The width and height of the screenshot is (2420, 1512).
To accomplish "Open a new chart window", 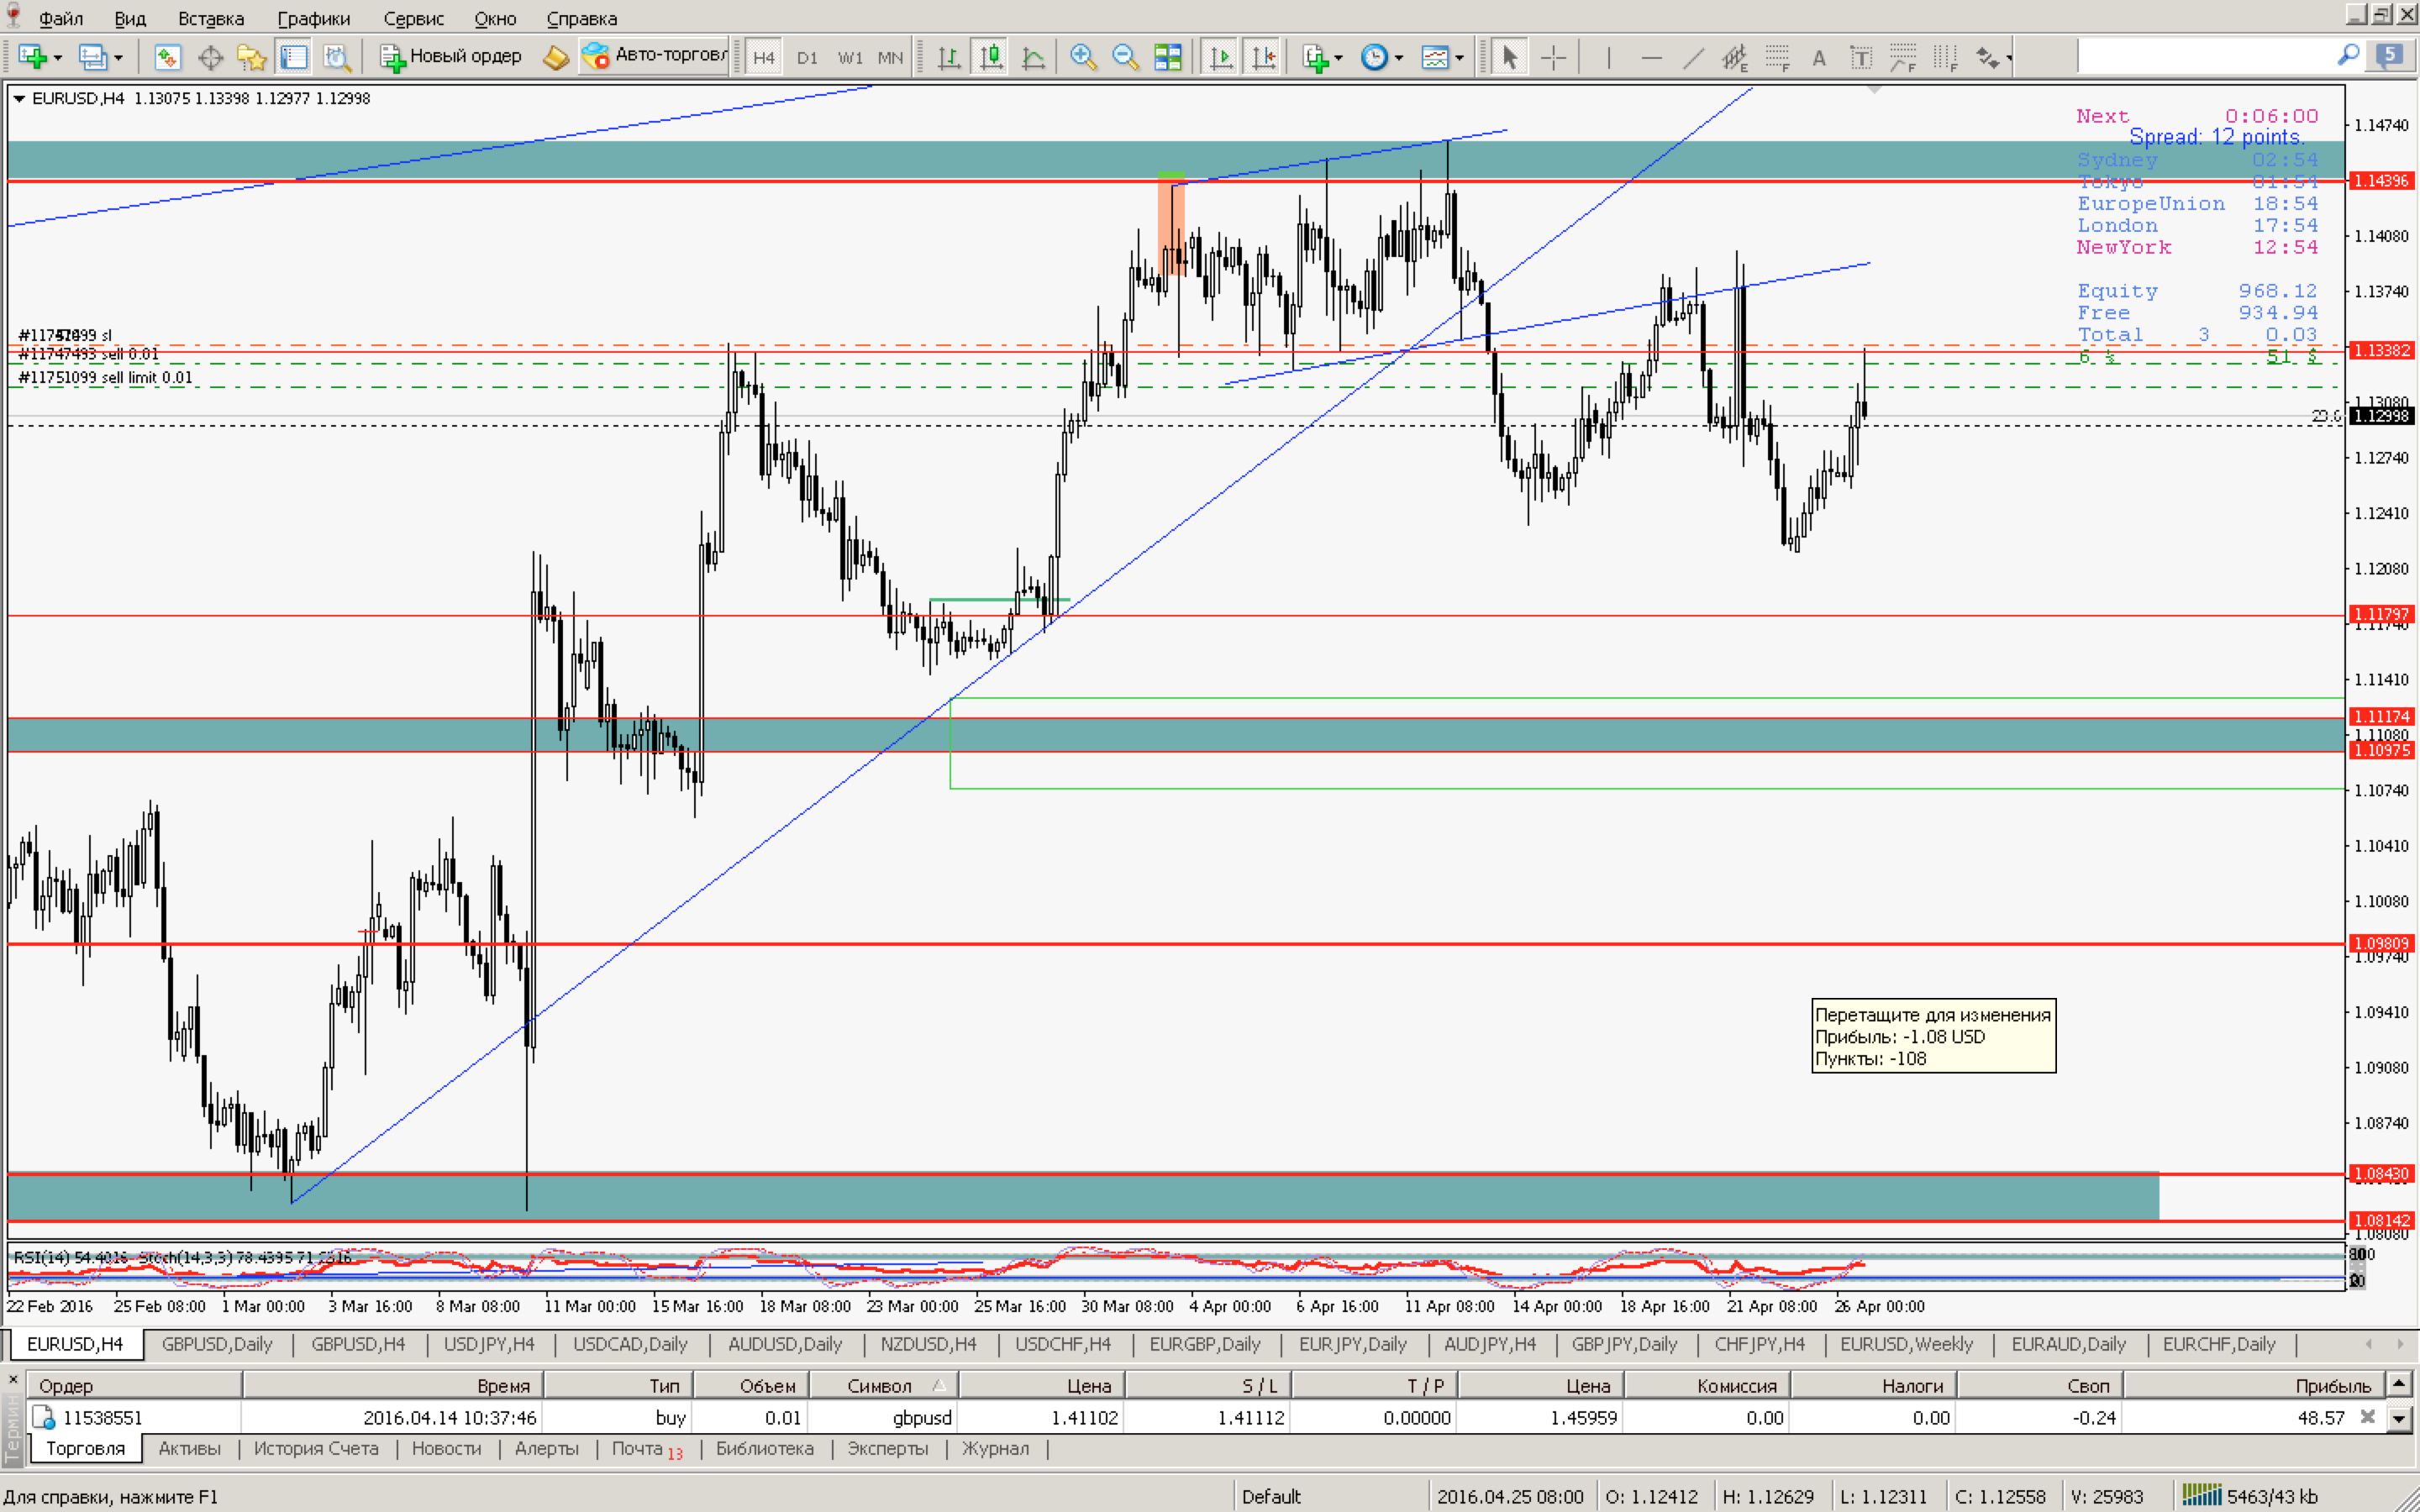I will pyautogui.click(x=32, y=57).
